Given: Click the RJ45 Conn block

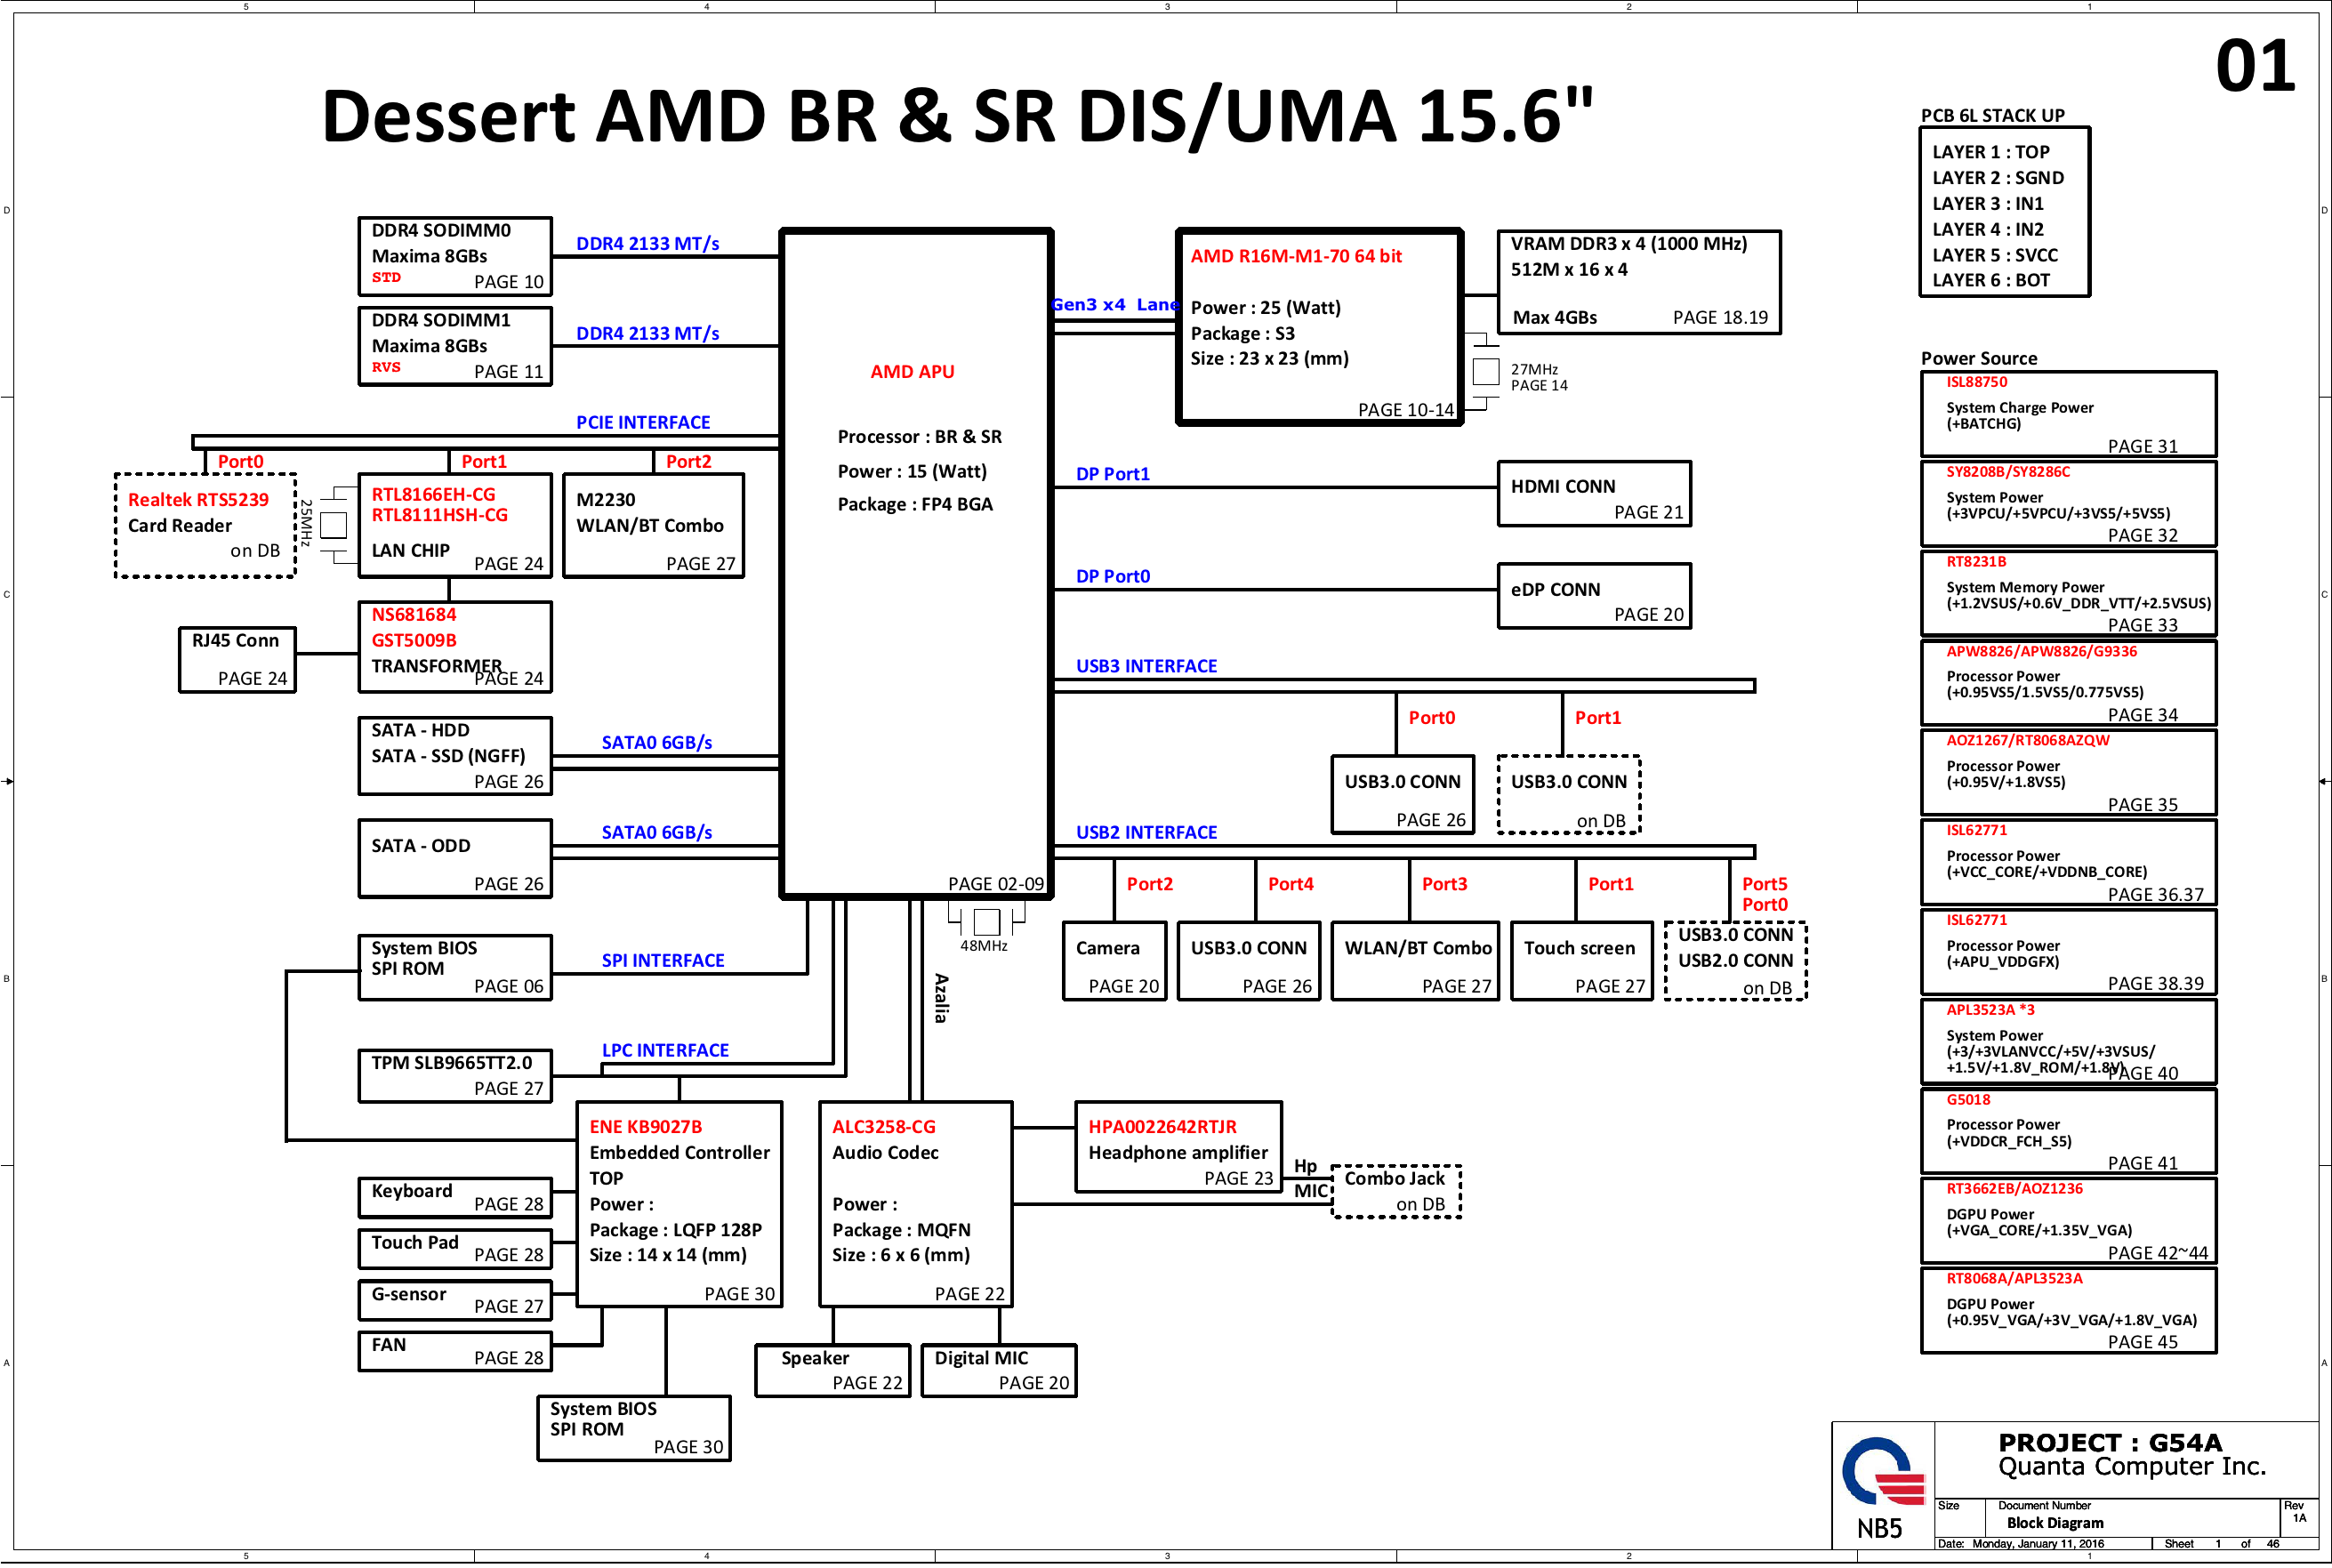Looking at the screenshot, I should point(237,660).
